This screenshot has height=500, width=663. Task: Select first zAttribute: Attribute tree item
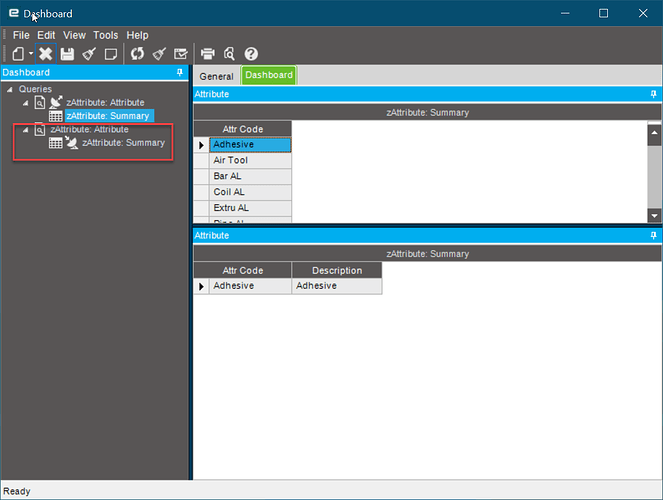(x=105, y=102)
